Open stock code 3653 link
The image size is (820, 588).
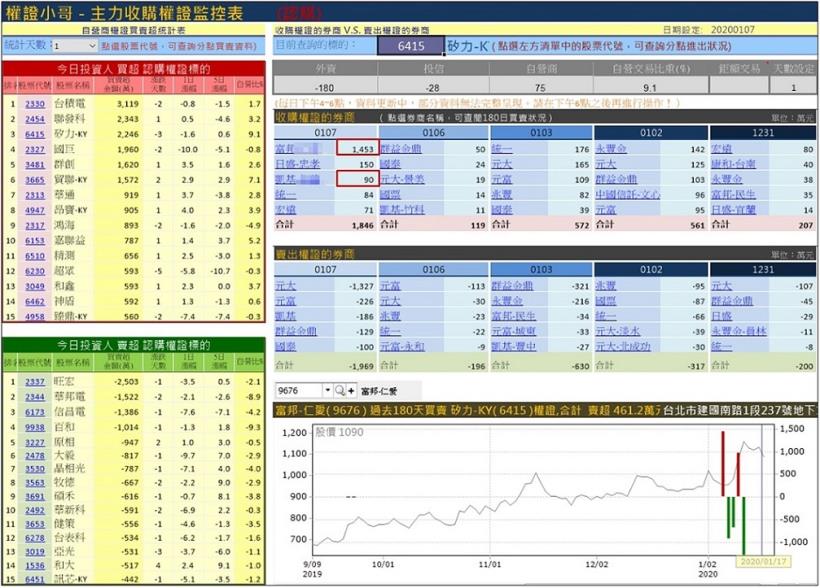tap(35, 524)
